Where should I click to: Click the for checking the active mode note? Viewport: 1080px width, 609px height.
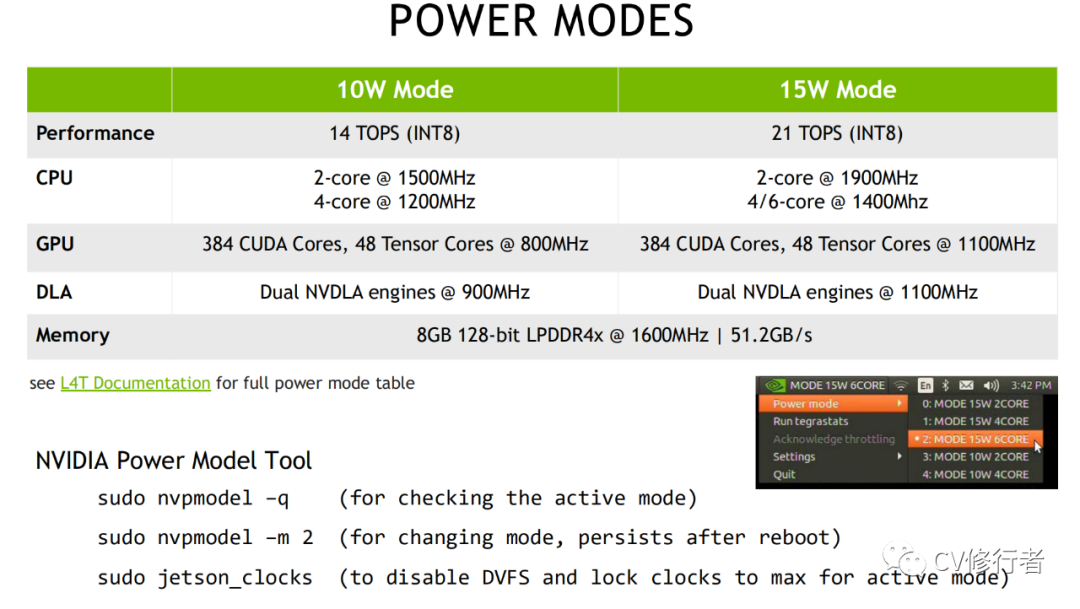(518, 498)
